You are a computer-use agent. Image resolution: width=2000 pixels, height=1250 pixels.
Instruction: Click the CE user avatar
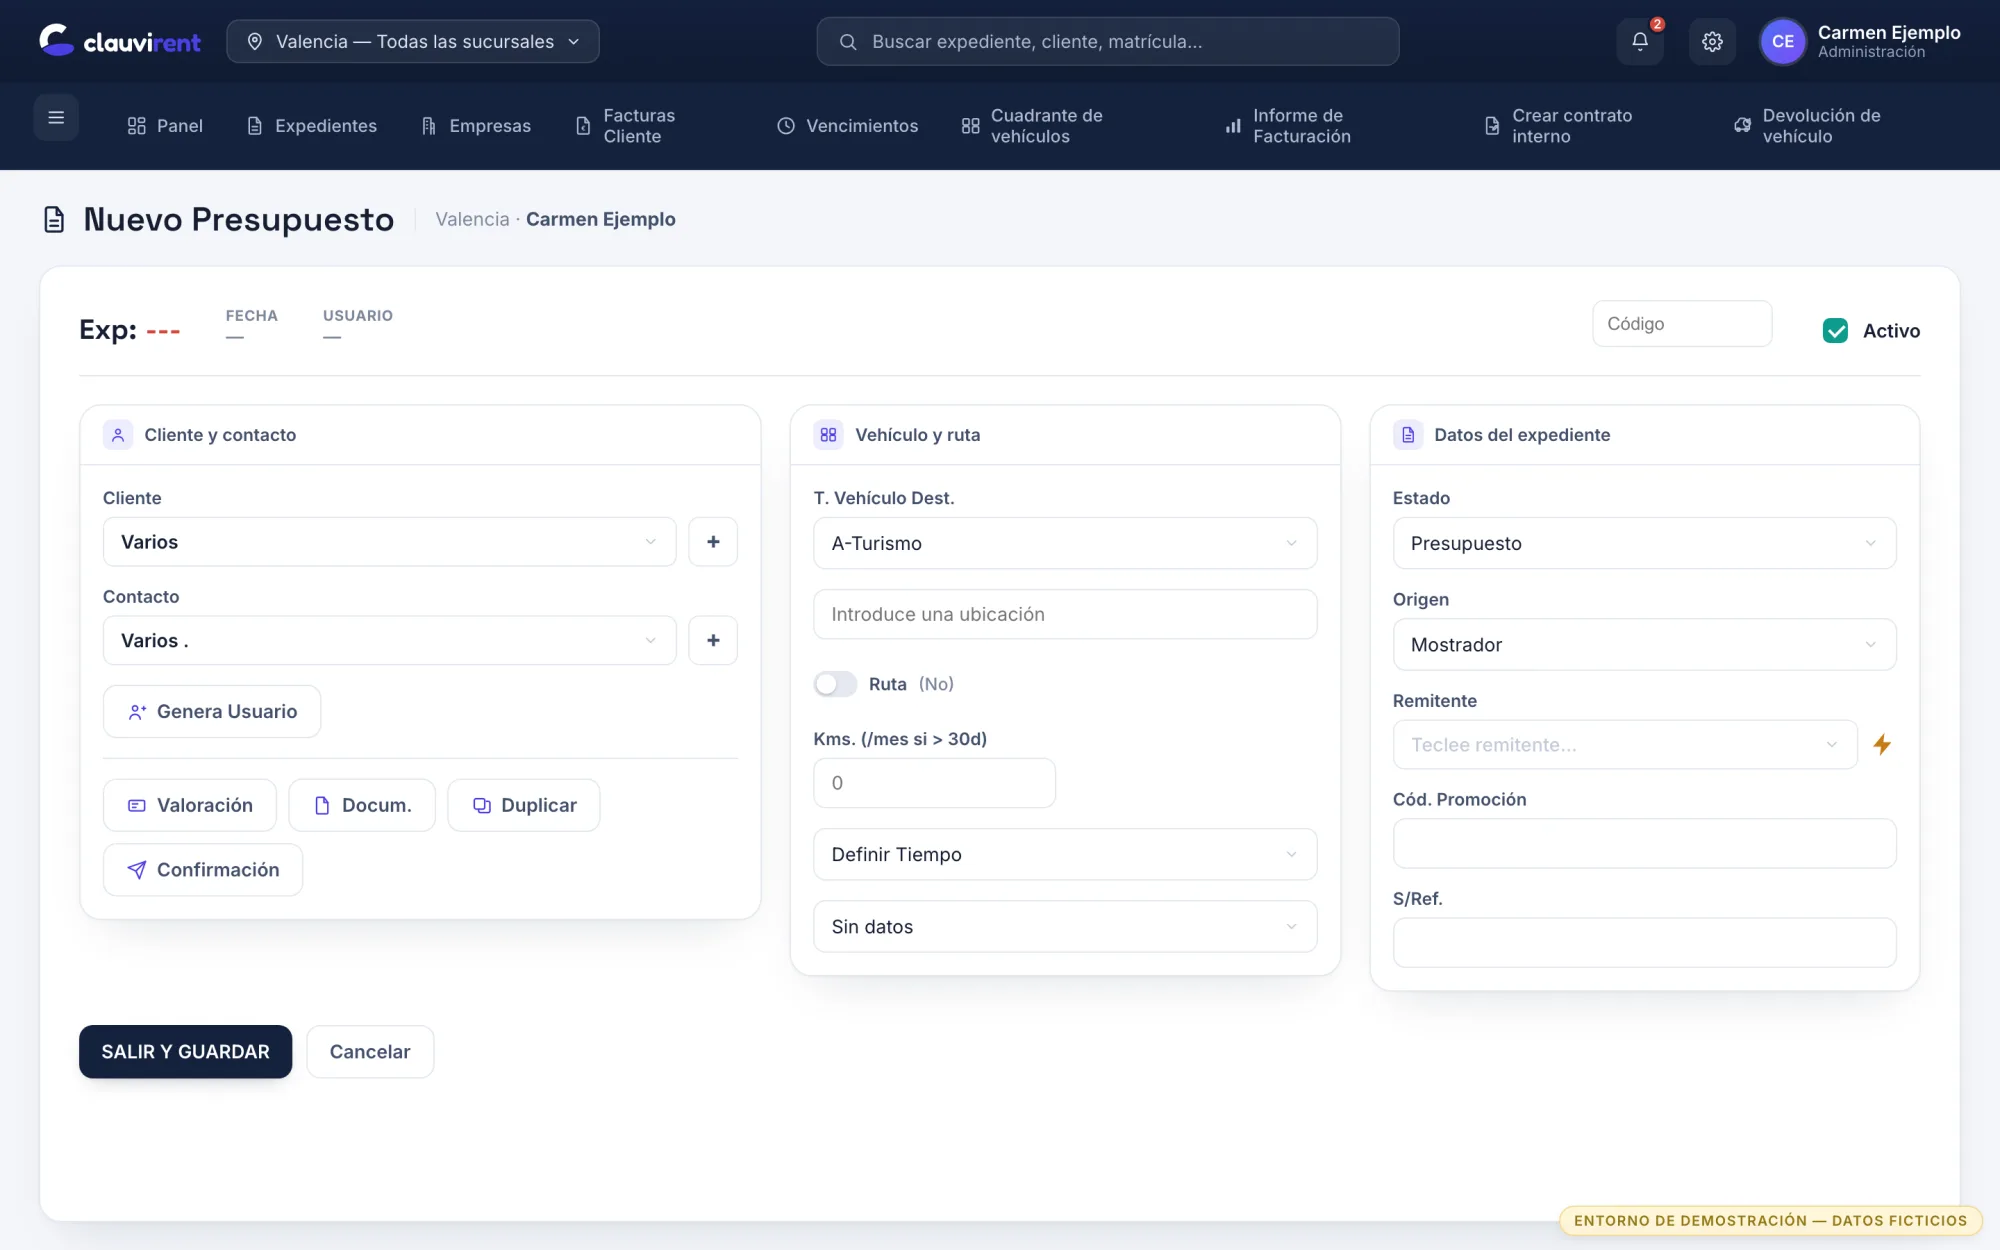pos(1782,41)
